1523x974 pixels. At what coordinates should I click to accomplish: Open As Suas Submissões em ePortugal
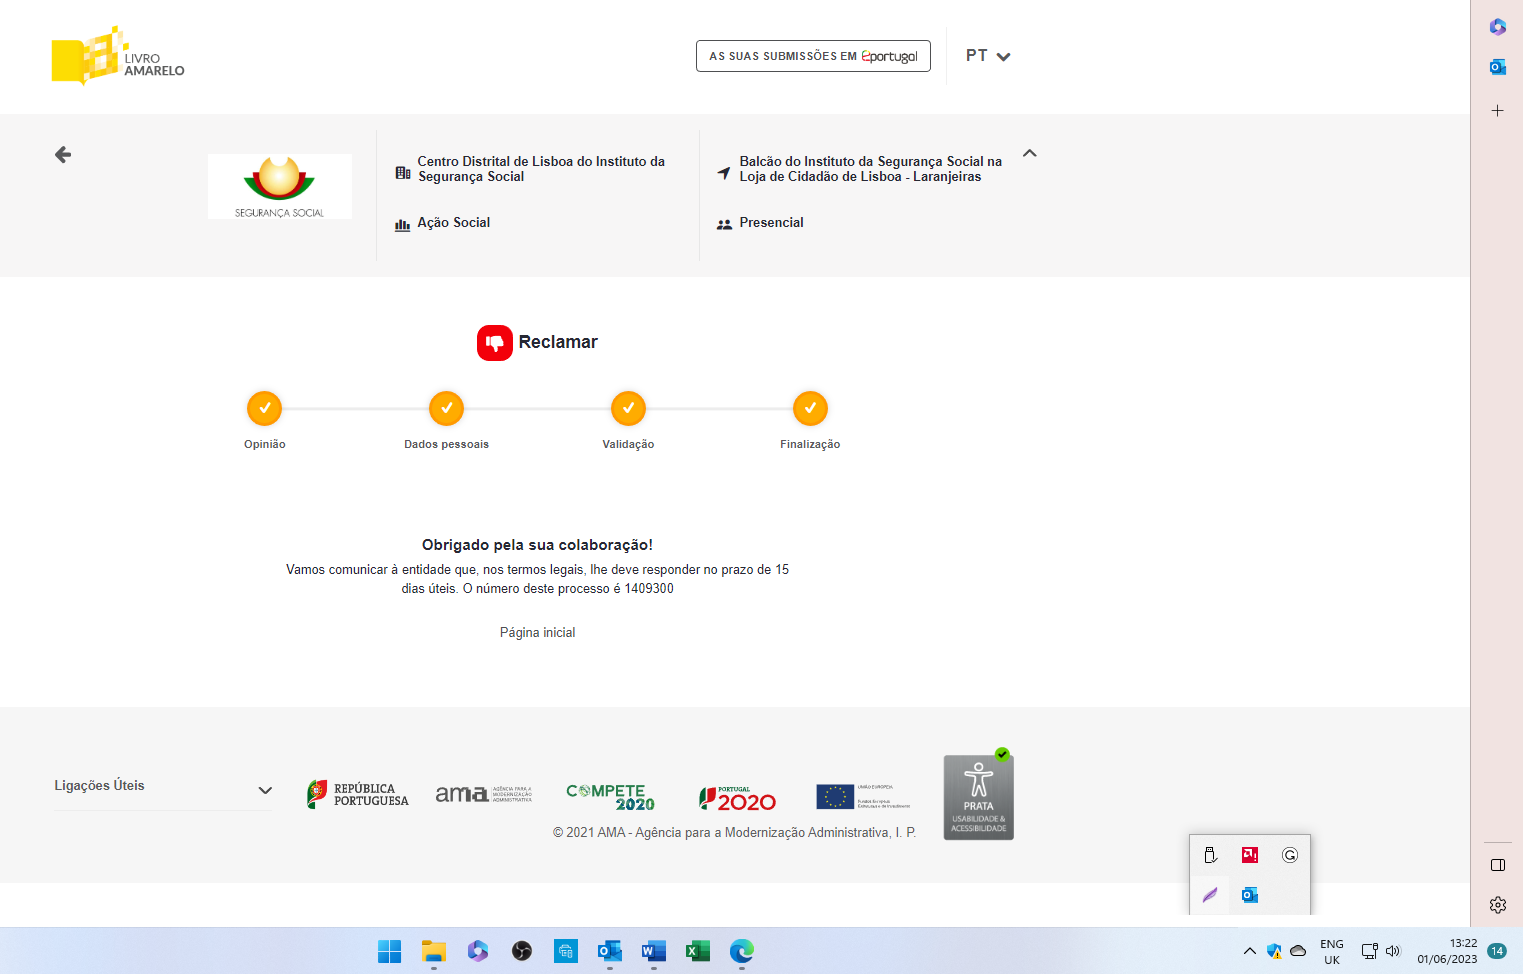tap(813, 56)
